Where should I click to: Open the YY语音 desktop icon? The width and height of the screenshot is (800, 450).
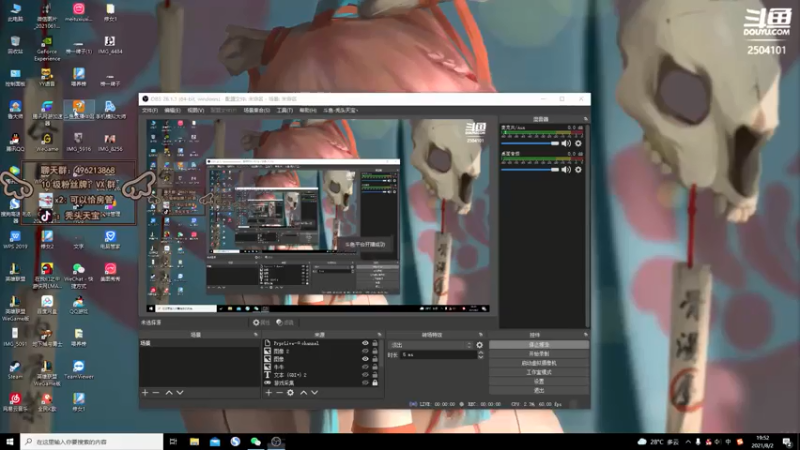click(x=47, y=77)
